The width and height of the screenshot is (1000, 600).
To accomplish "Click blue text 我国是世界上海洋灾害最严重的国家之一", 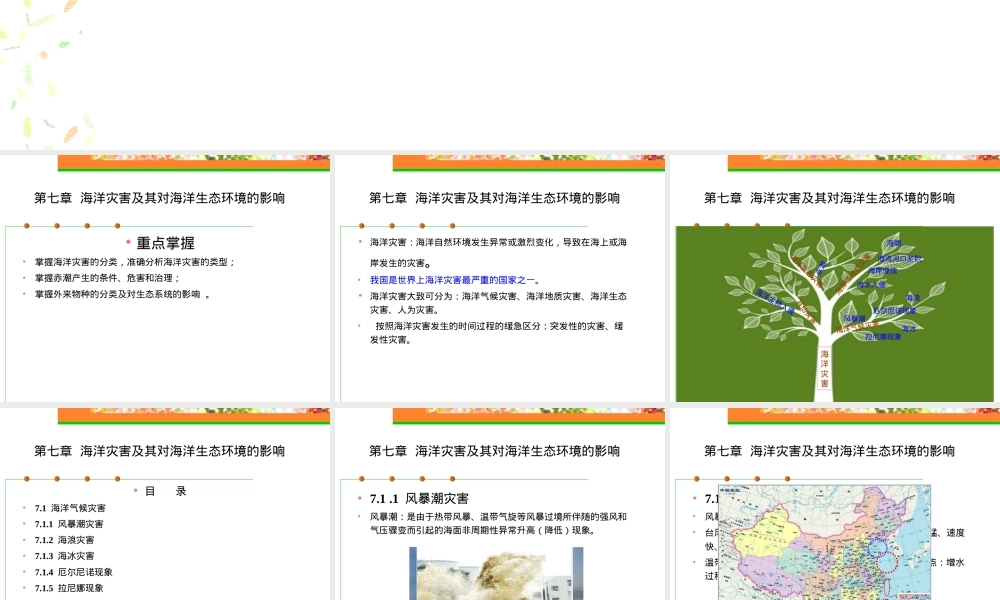I will tap(455, 280).
